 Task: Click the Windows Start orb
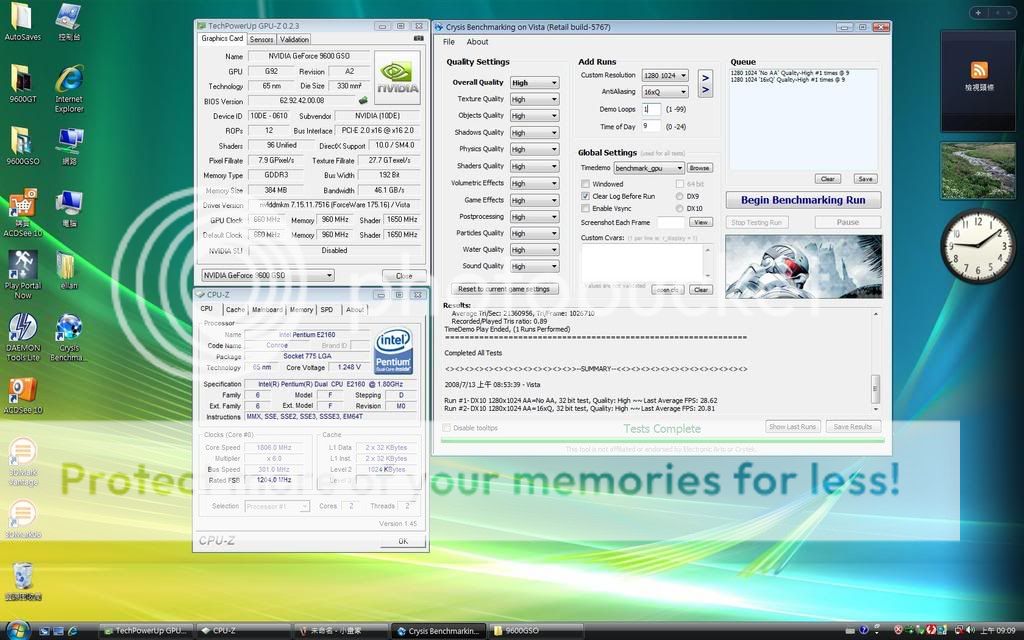[x=18, y=630]
